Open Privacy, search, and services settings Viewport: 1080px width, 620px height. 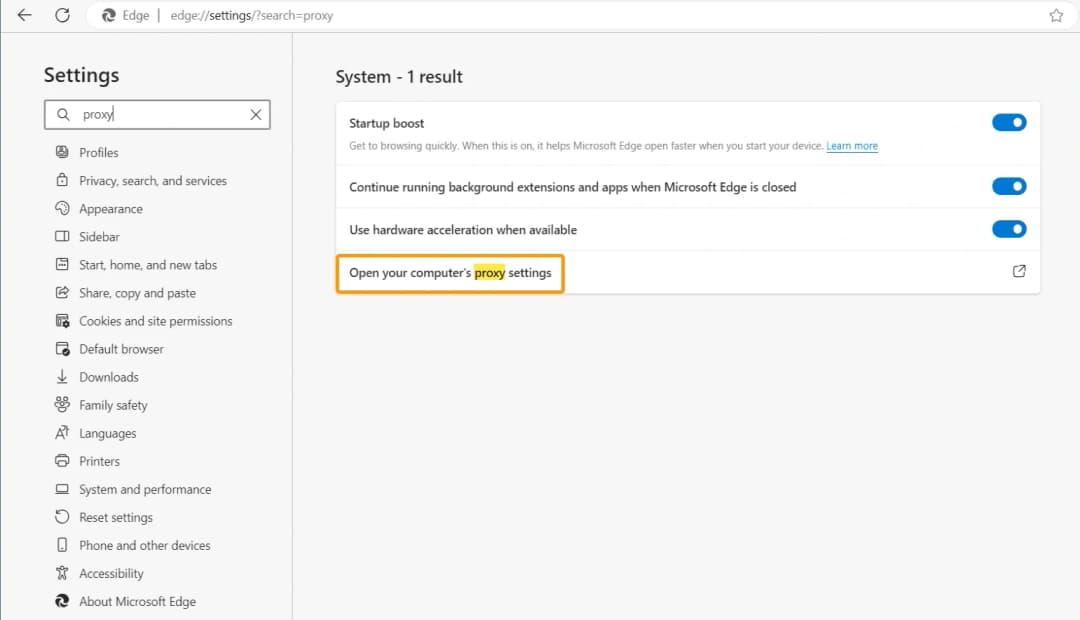point(150,180)
